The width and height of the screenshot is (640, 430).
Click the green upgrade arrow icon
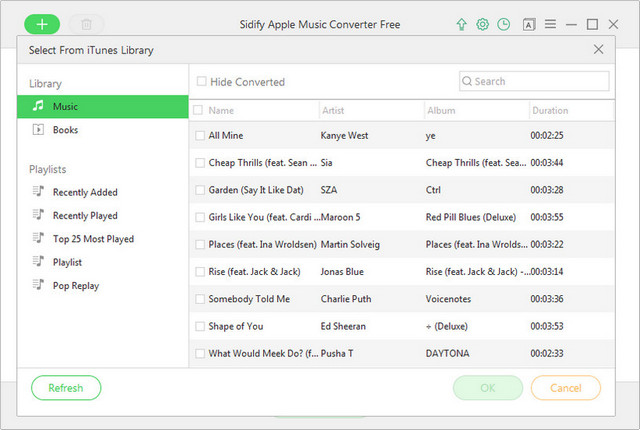[461, 24]
